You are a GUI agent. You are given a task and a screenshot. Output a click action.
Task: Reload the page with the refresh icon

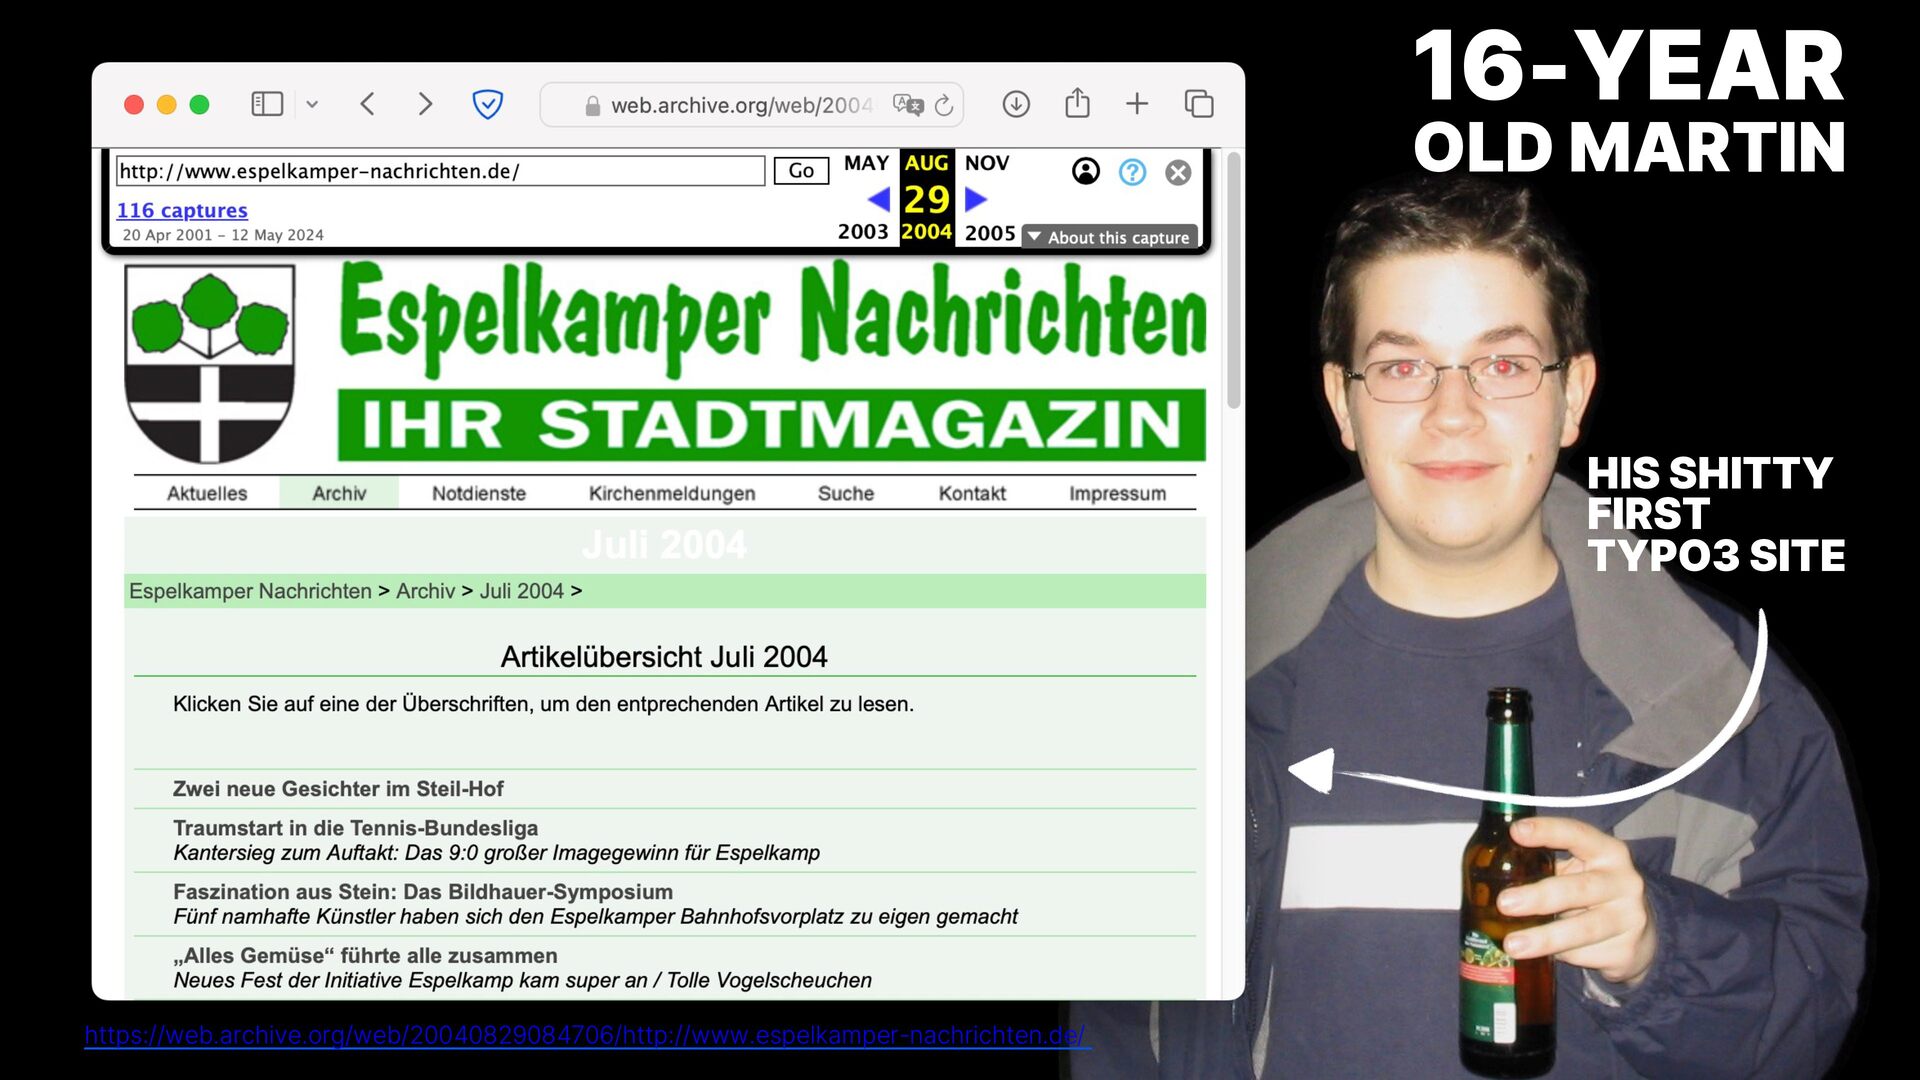[944, 105]
